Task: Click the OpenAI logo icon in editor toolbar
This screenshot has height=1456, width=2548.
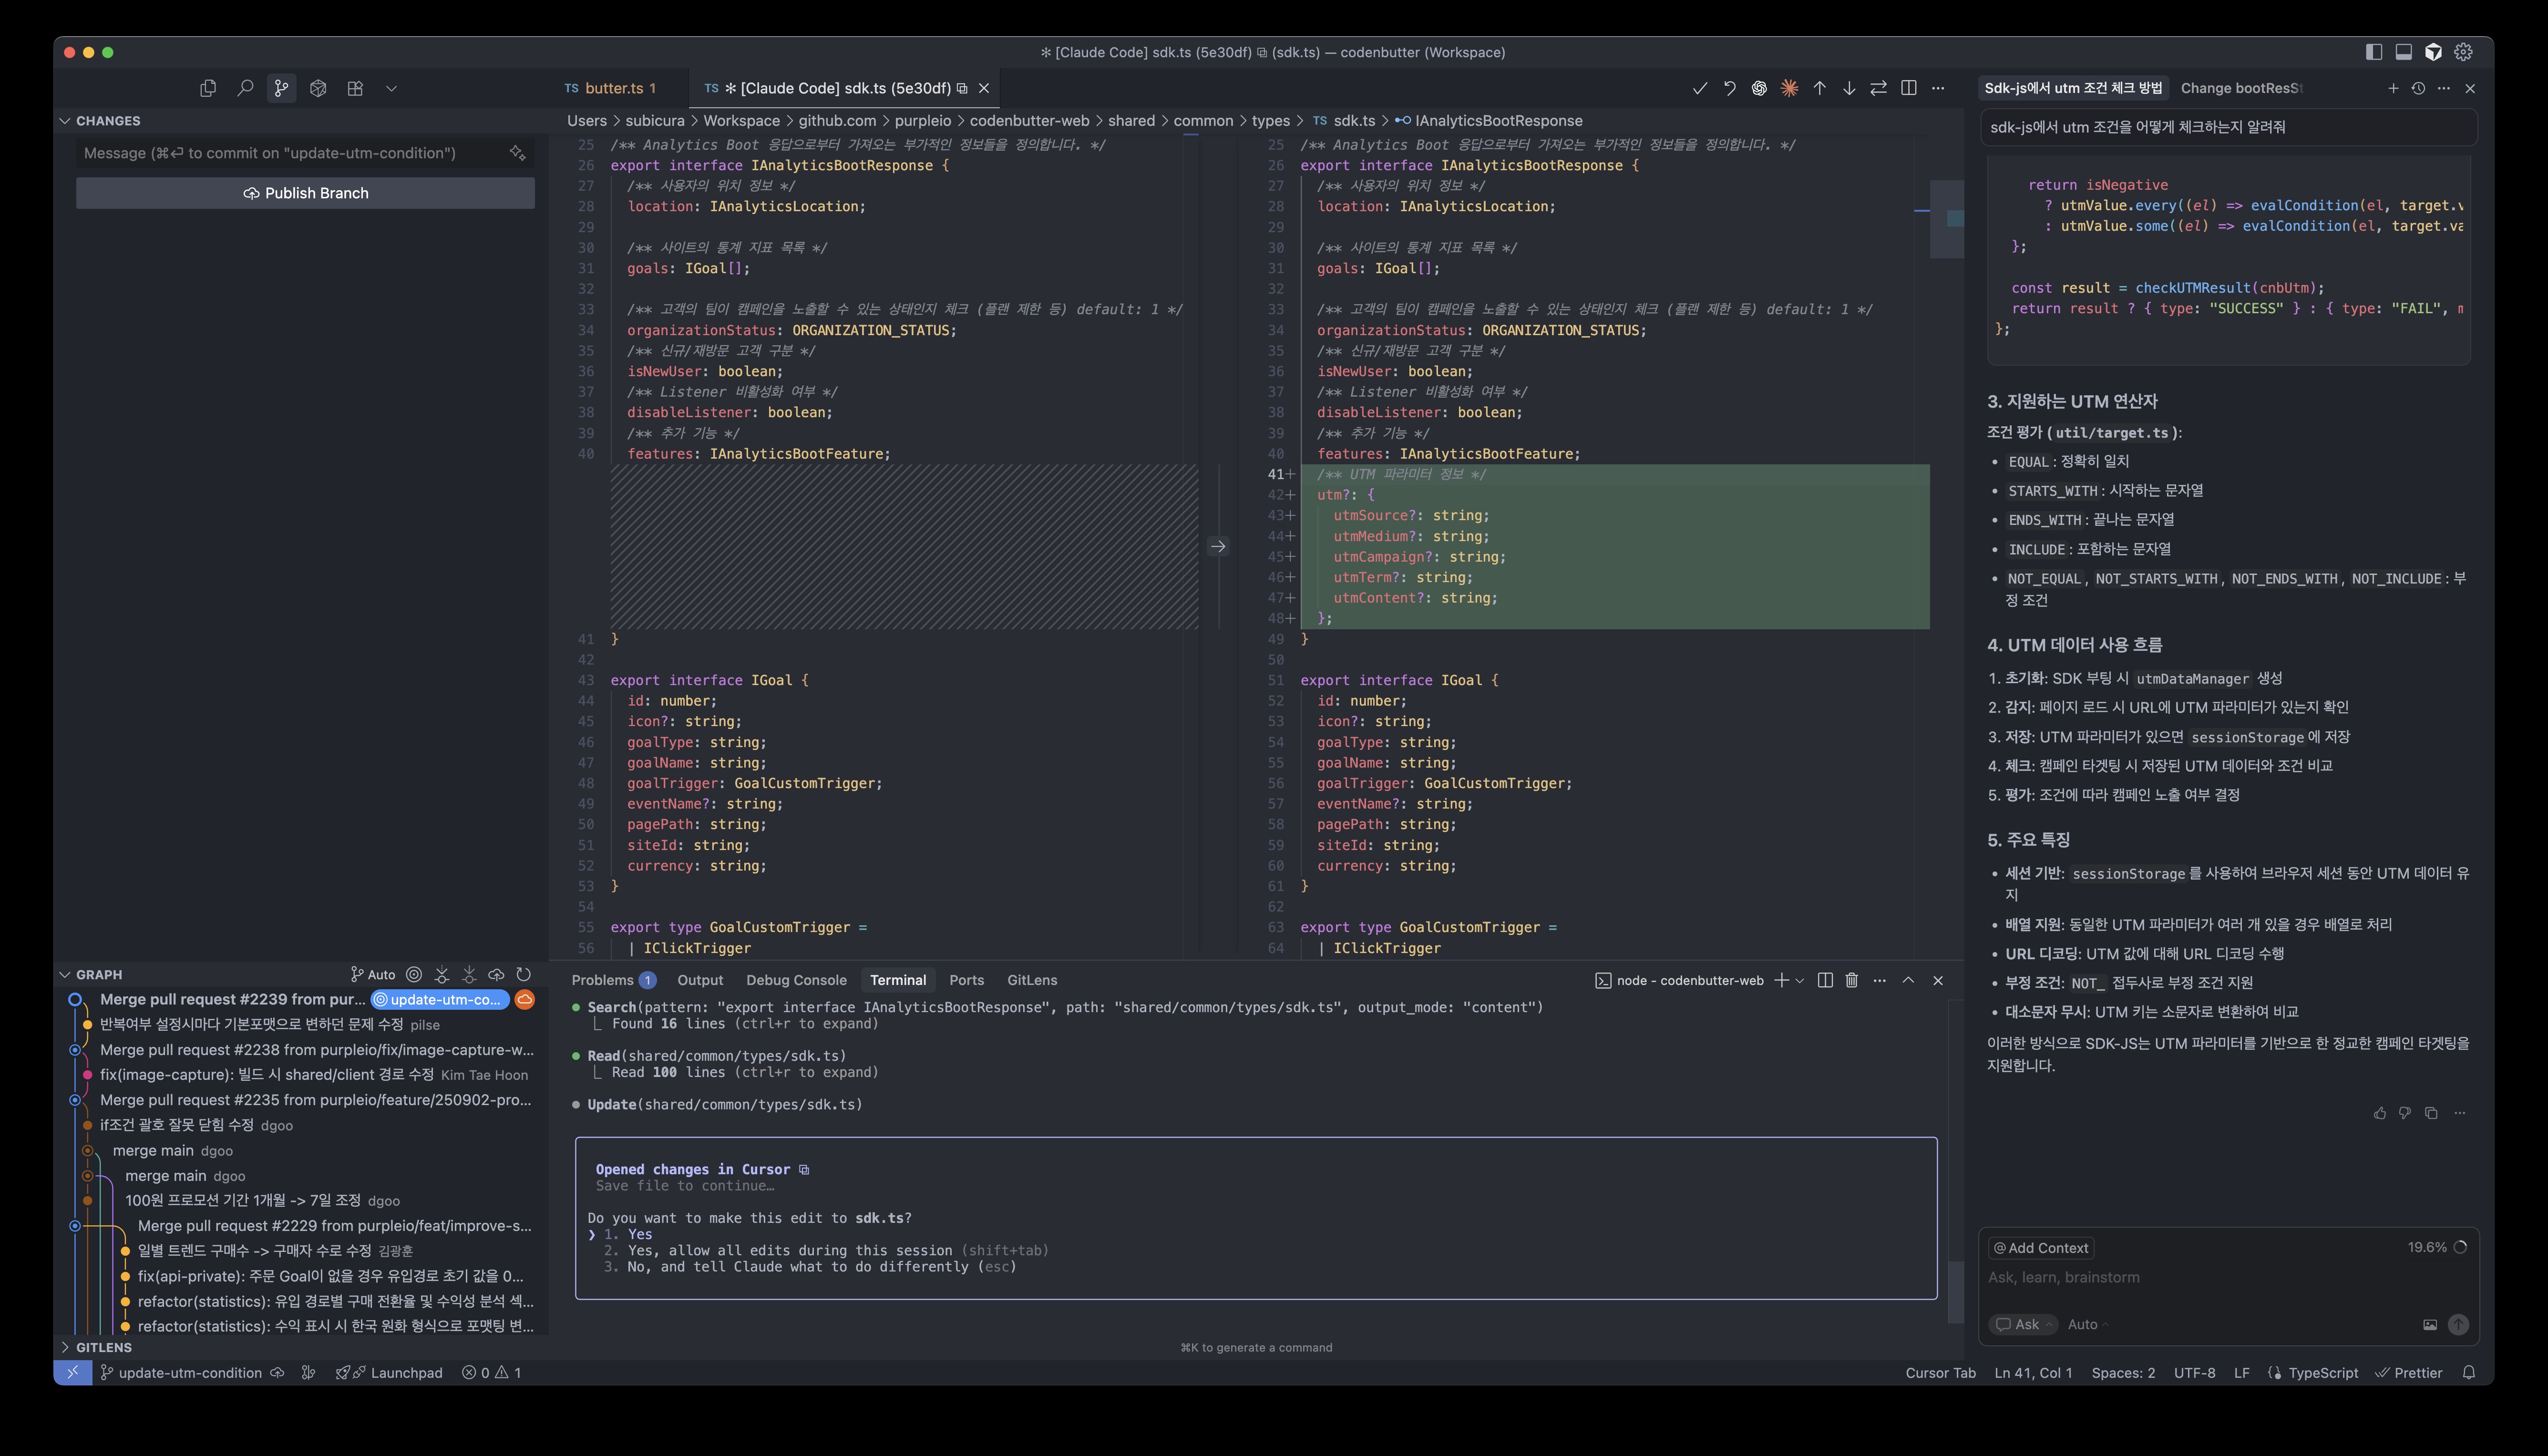Action: coord(1759,88)
